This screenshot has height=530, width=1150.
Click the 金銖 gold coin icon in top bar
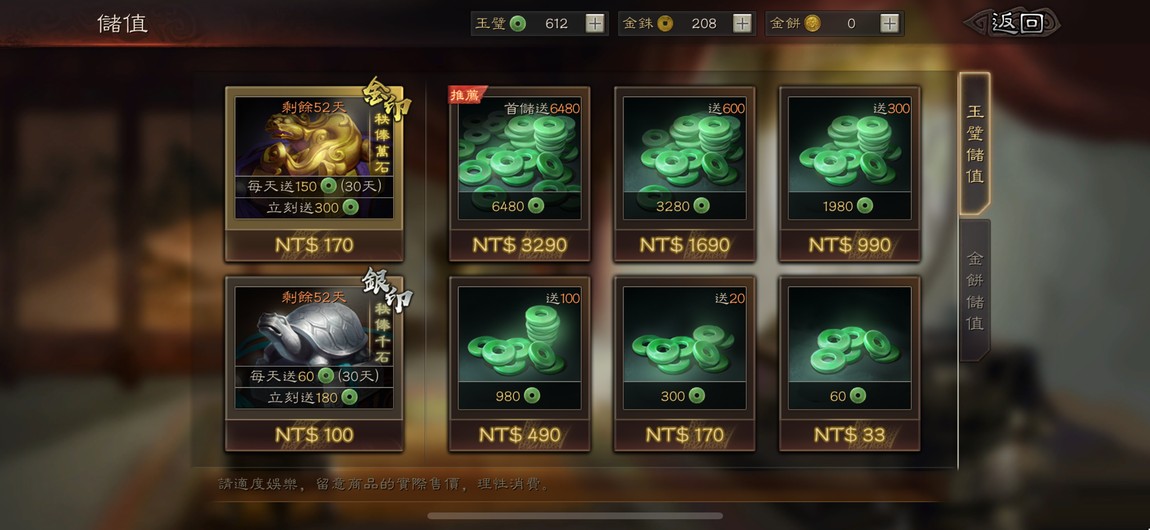tap(665, 23)
